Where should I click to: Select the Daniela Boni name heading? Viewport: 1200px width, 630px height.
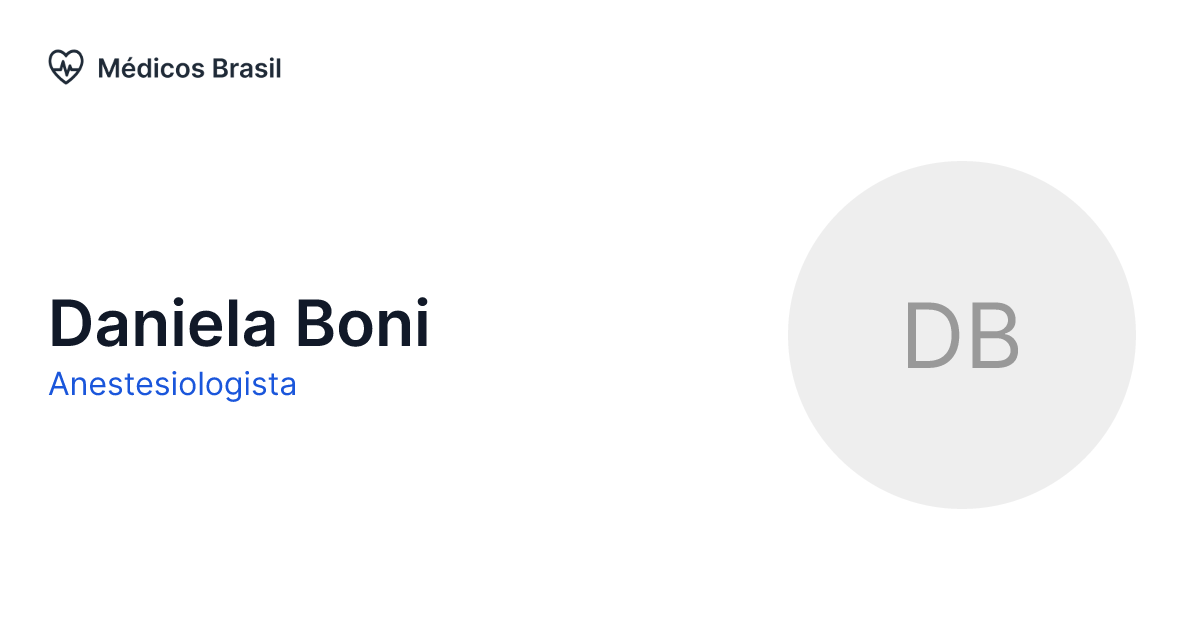click(x=239, y=323)
